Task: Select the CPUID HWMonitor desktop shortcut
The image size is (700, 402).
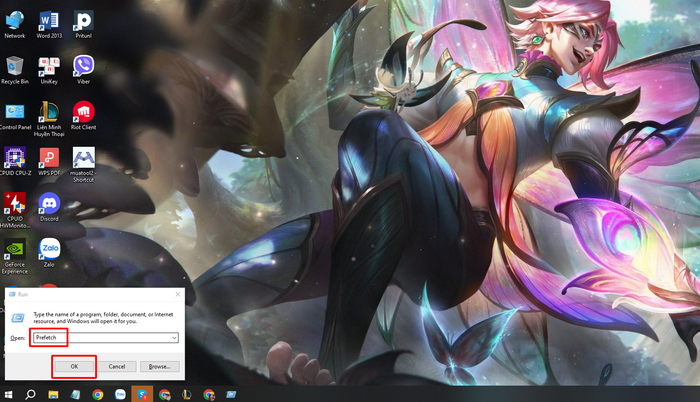Action: 15,210
